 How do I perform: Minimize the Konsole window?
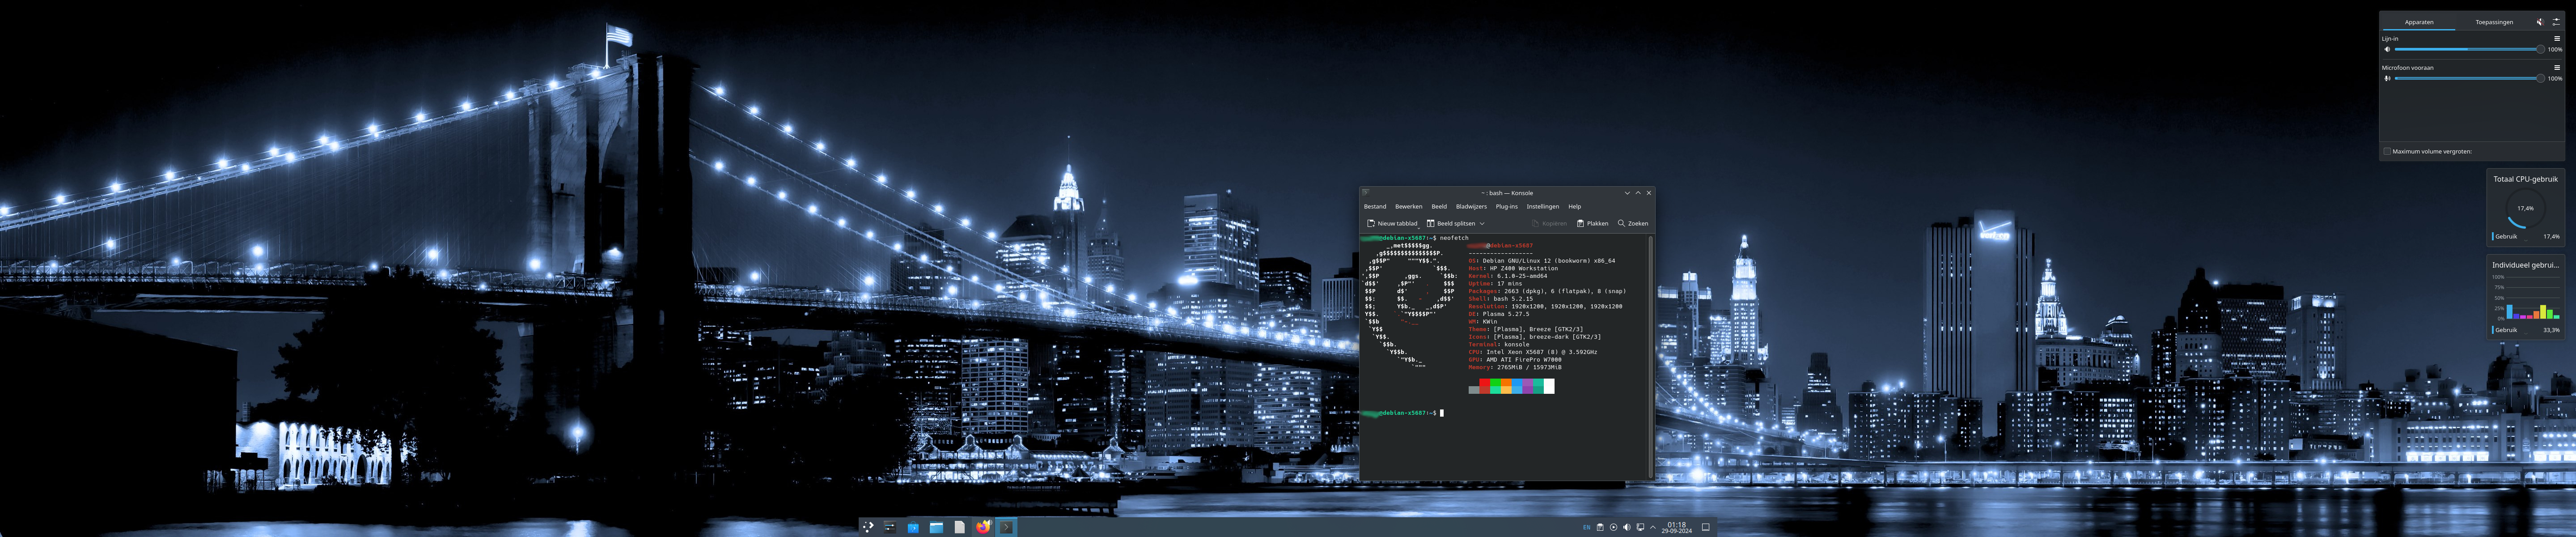point(1627,193)
